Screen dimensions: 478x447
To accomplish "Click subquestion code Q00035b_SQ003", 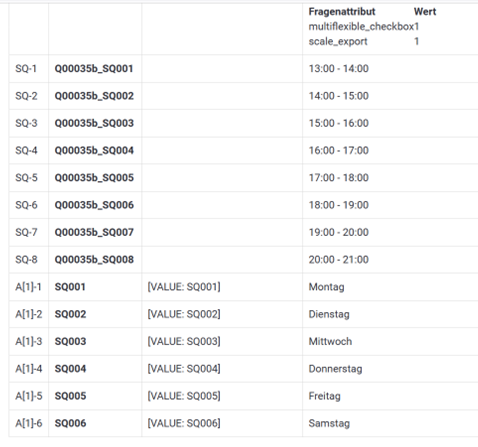I will point(94,123).
